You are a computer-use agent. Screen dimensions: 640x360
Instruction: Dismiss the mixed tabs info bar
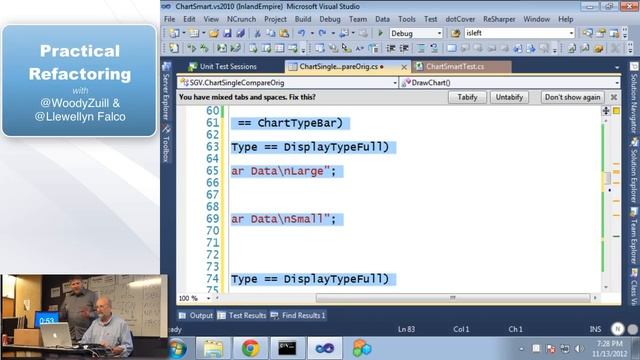click(613, 97)
